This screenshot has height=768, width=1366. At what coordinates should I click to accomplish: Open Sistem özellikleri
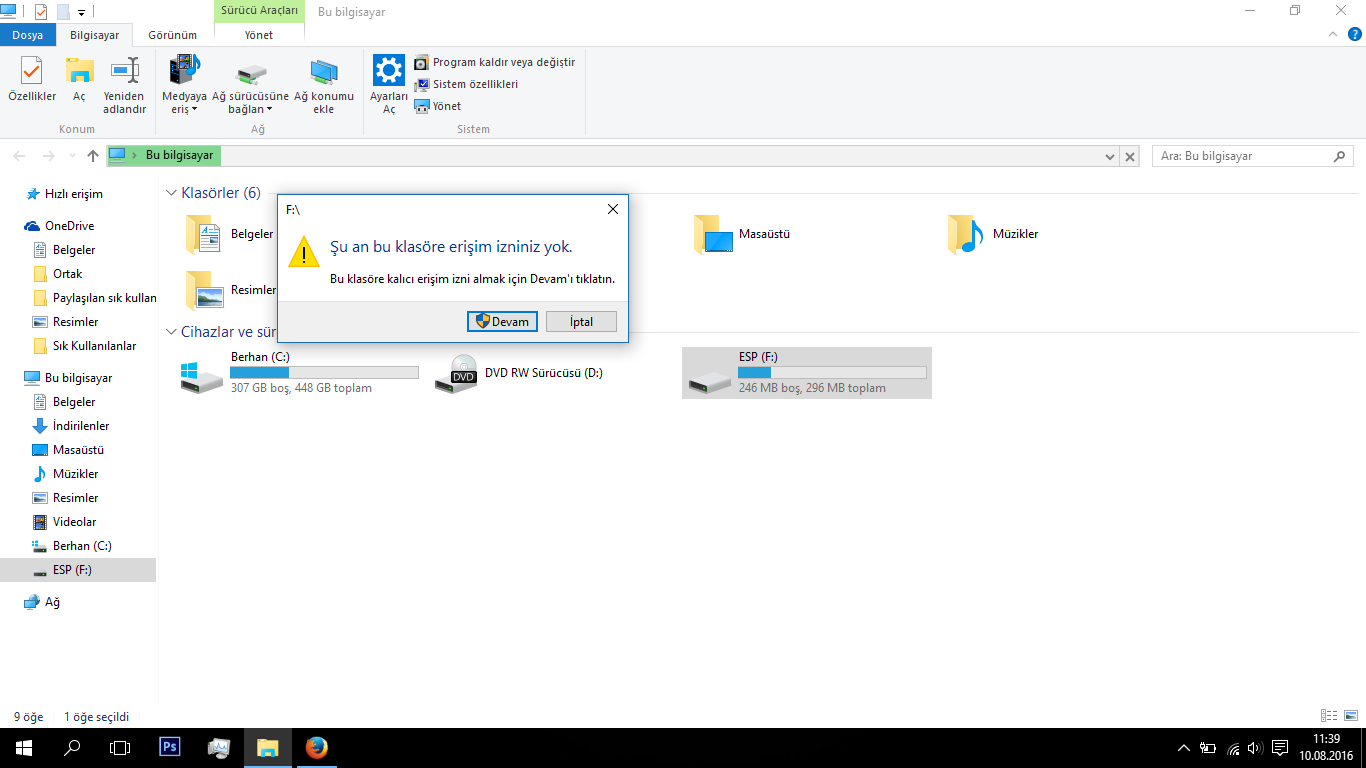(x=466, y=84)
